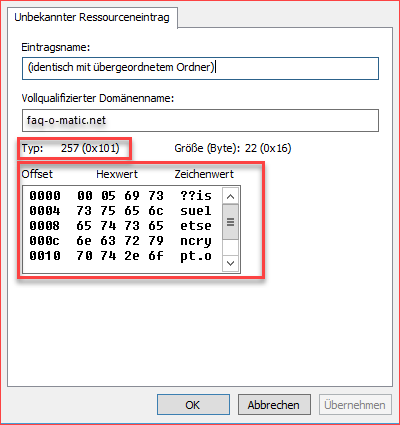Click the Hexwert column header
400x425 pixels.
[117, 174]
